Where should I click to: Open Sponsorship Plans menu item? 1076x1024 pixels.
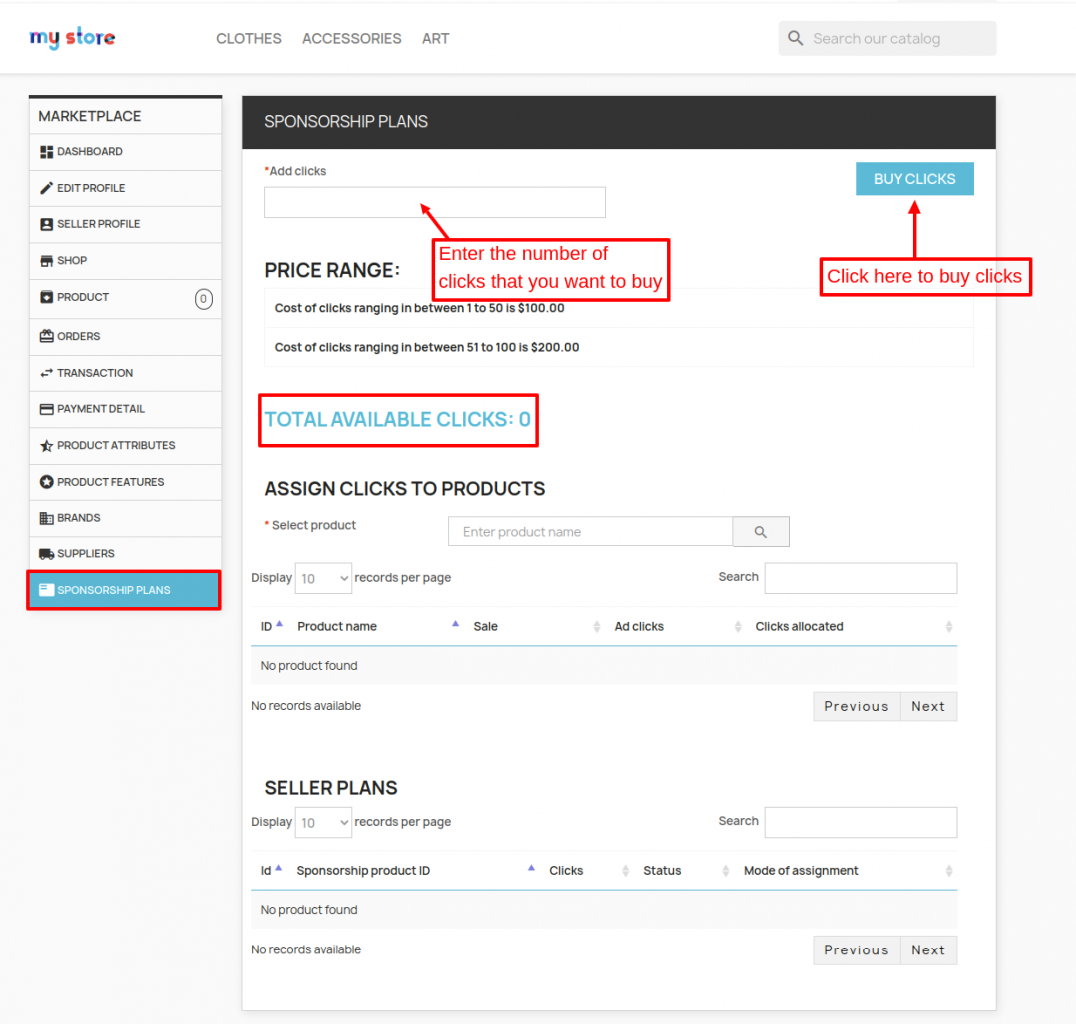coord(124,590)
